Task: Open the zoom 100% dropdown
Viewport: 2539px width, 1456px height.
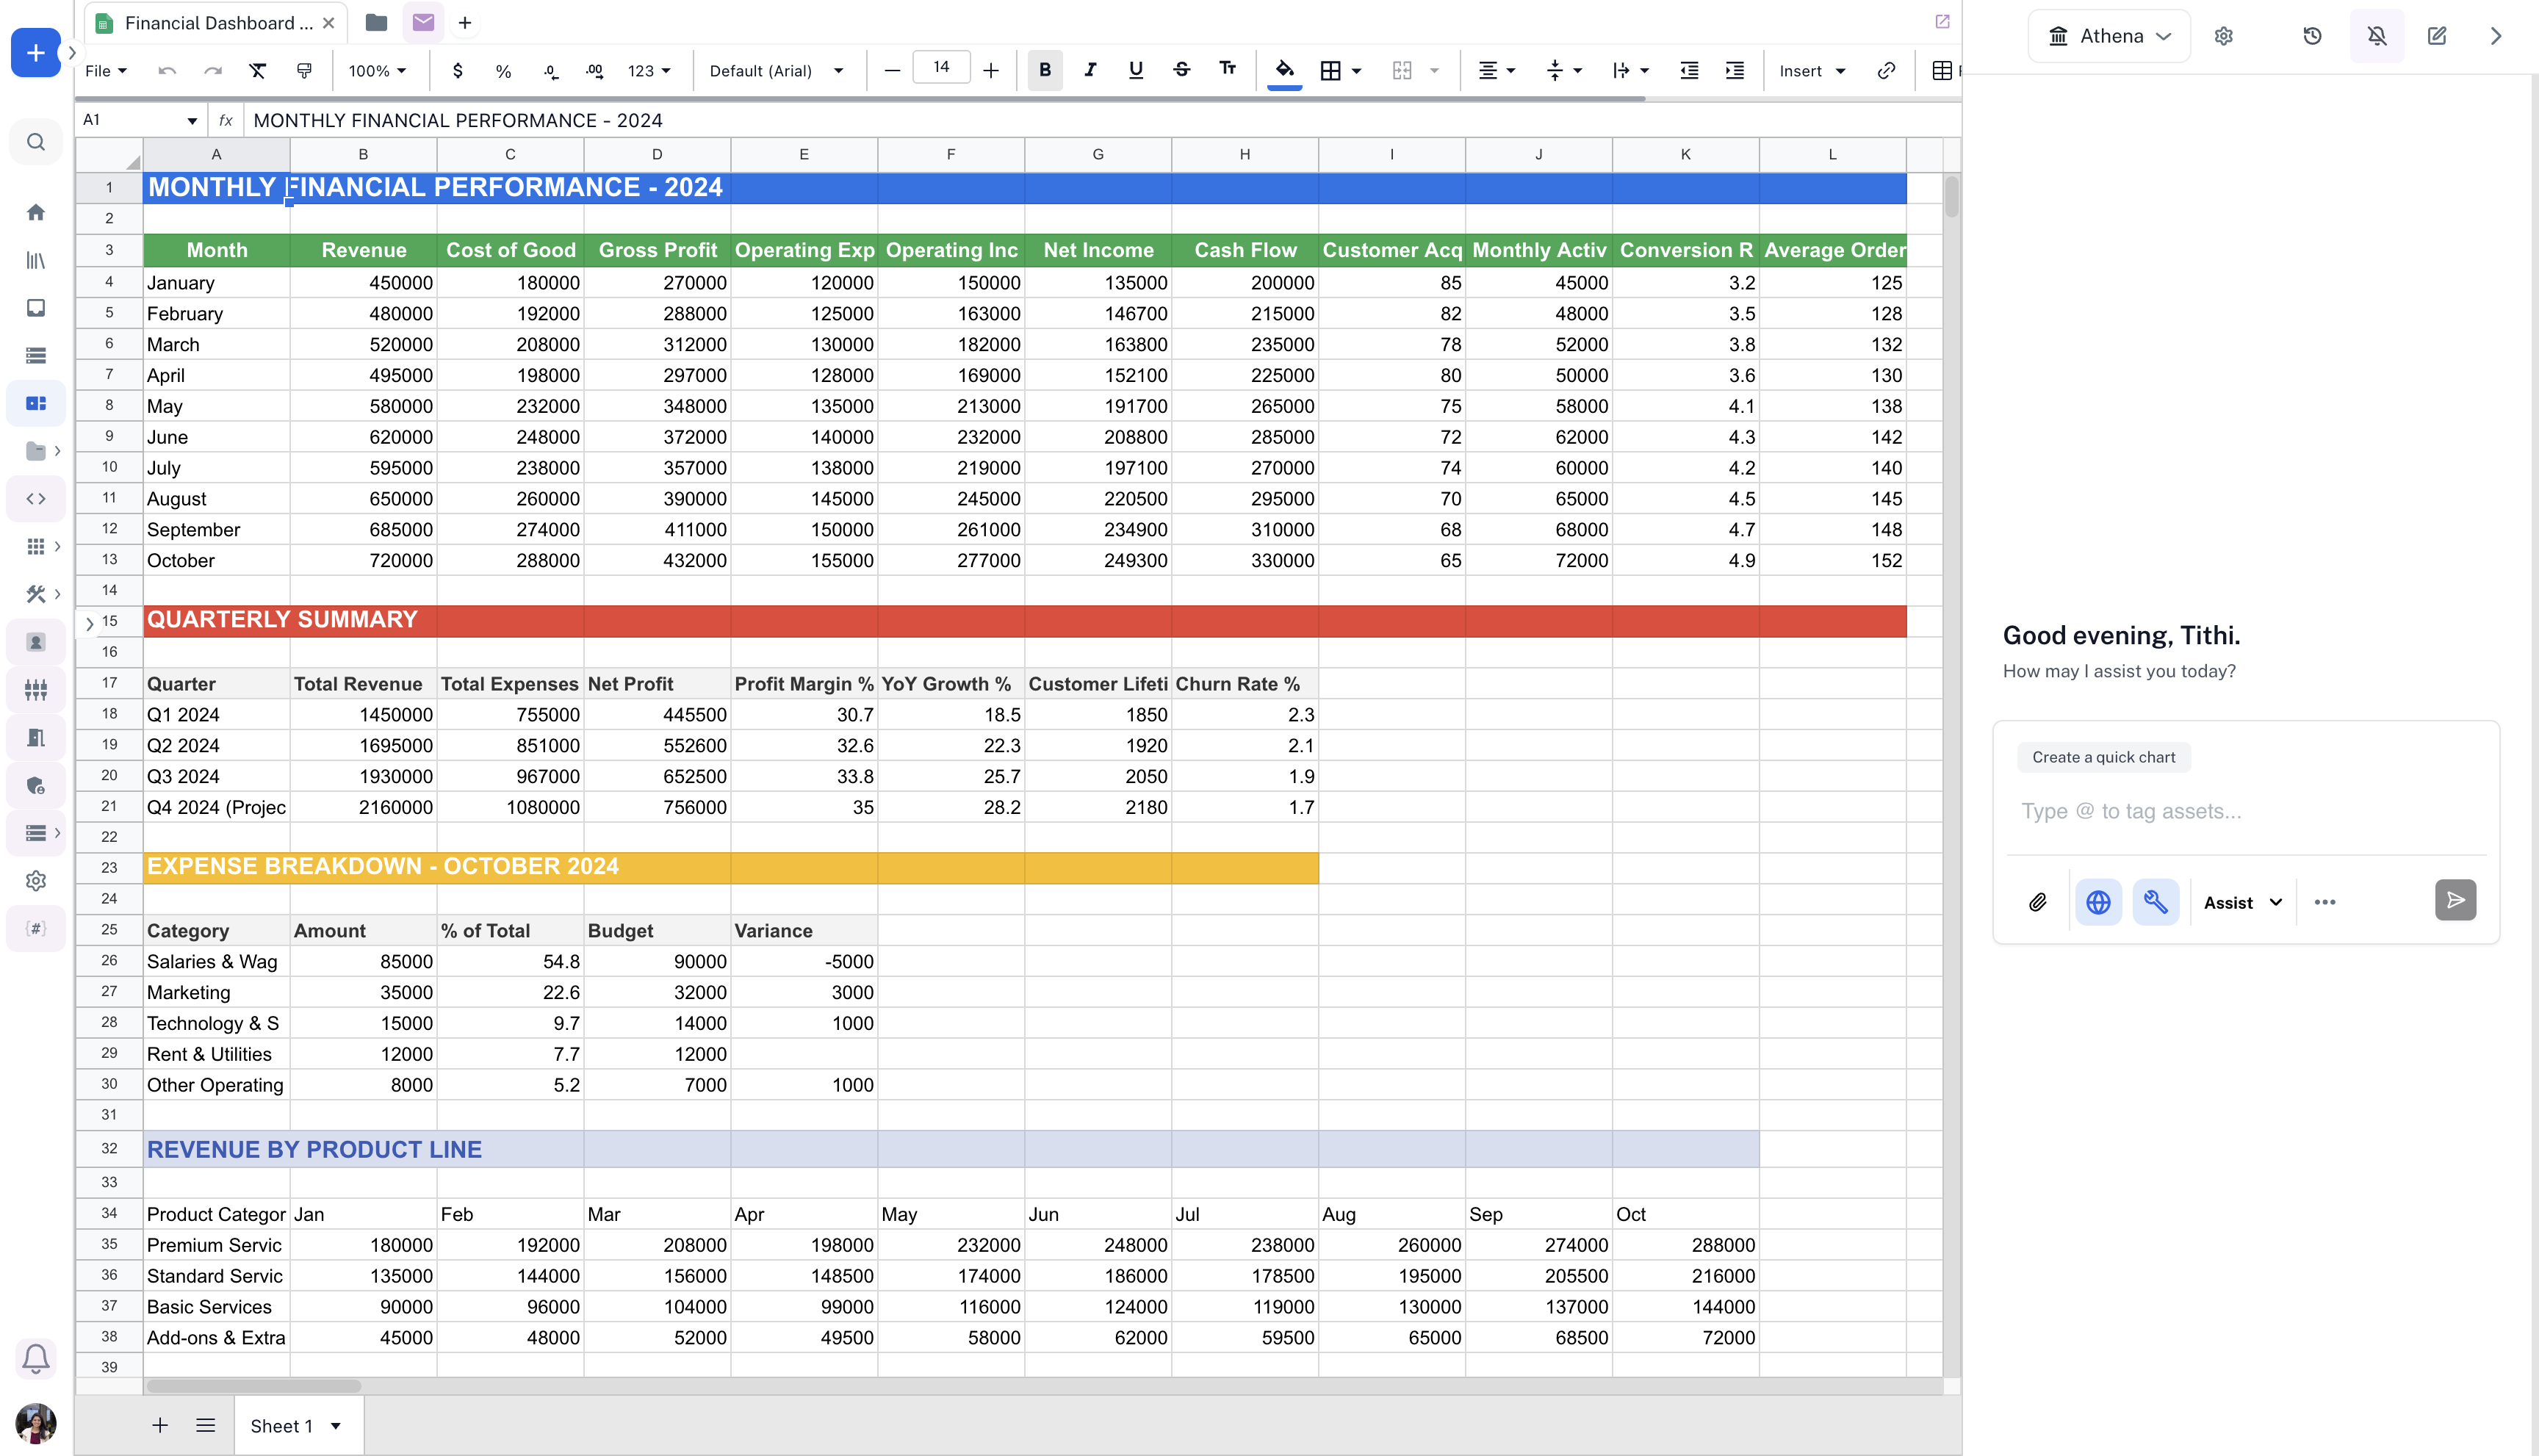Action: 377,71
